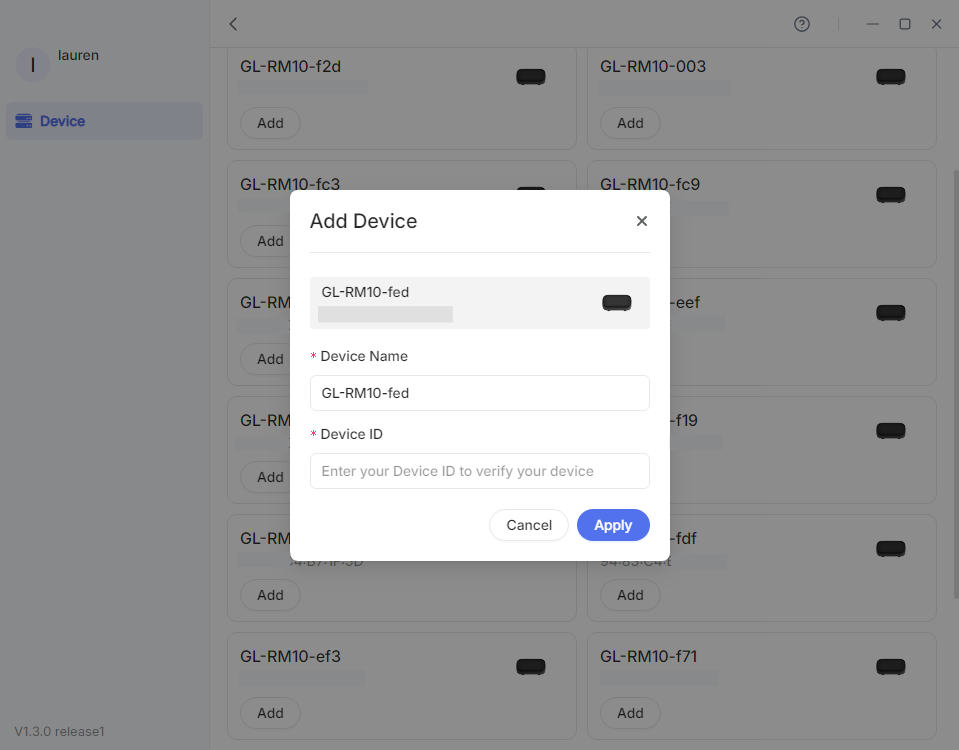Apply the Add Device form
The height and width of the screenshot is (750, 959).
tap(612, 524)
